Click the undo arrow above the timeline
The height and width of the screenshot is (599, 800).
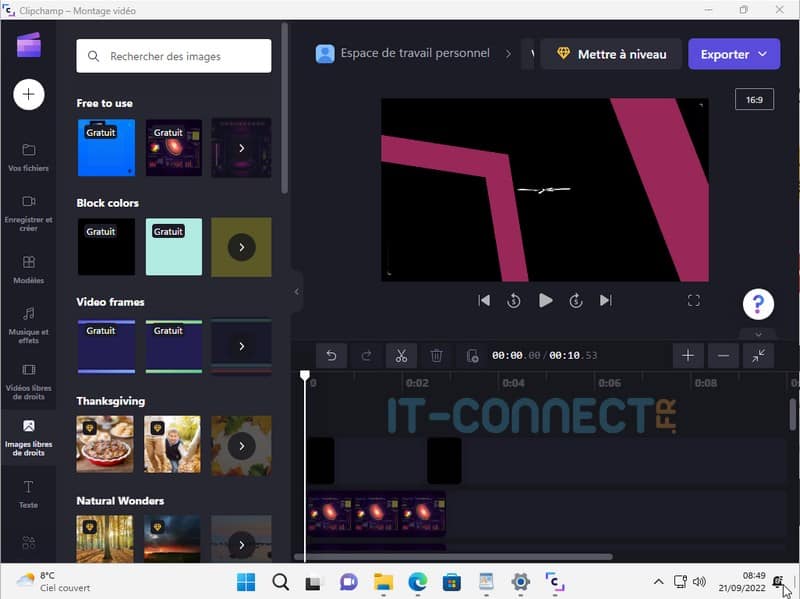pos(331,355)
